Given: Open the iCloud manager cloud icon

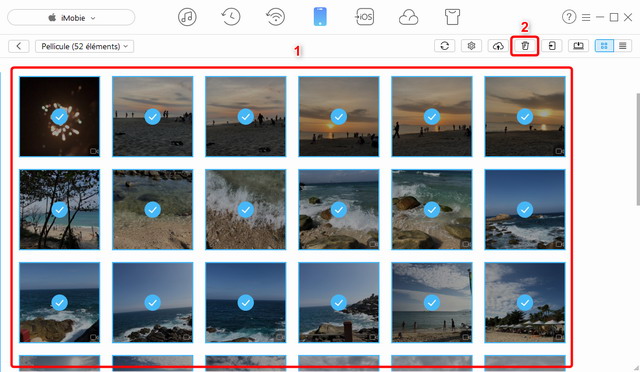Looking at the screenshot, I should tap(408, 18).
